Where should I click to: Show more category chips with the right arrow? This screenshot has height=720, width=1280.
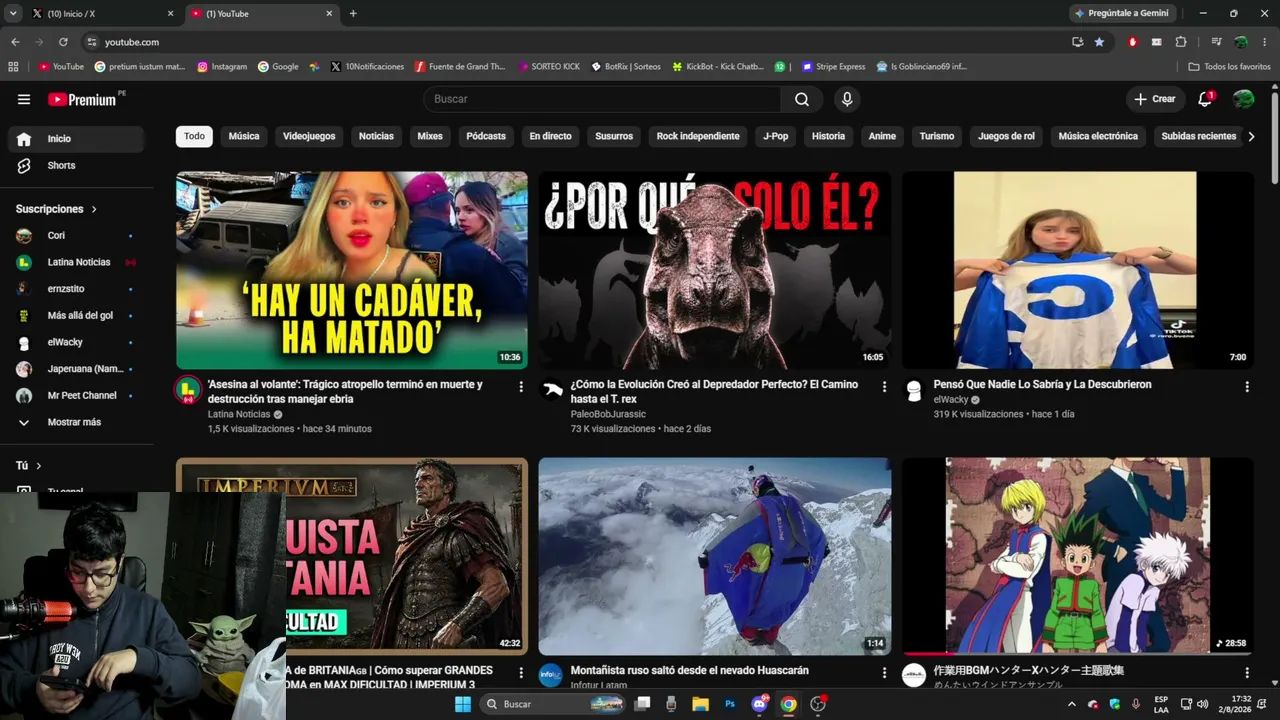(x=1251, y=136)
